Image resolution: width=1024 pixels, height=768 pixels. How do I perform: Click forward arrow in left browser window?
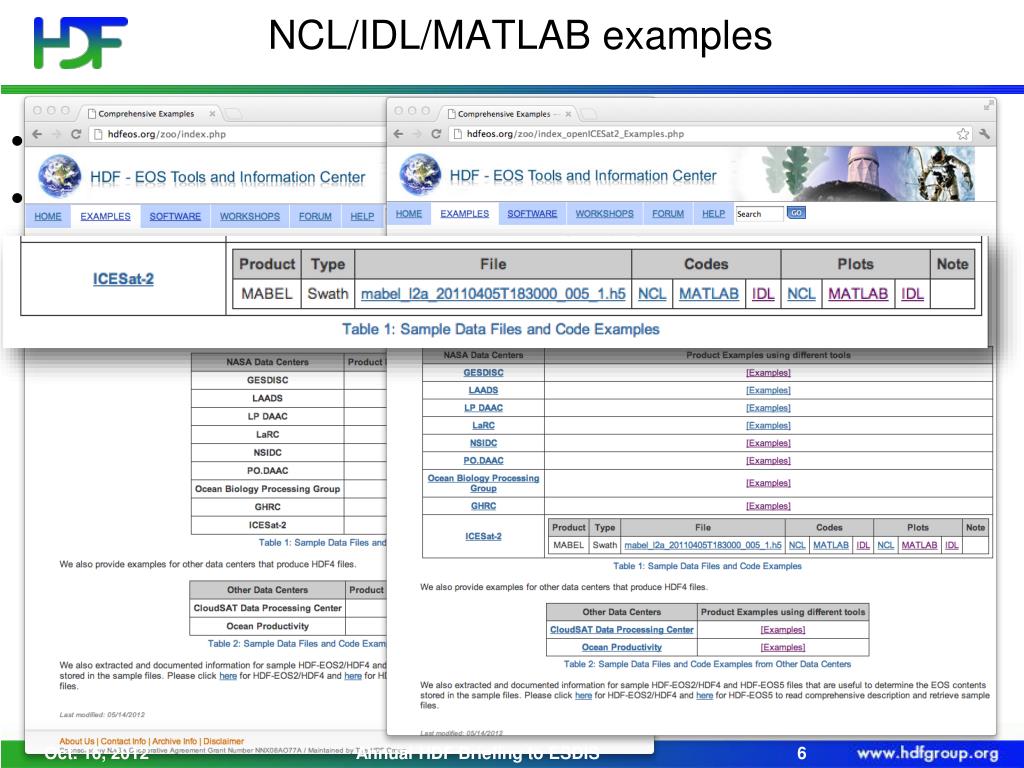tap(57, 134)
